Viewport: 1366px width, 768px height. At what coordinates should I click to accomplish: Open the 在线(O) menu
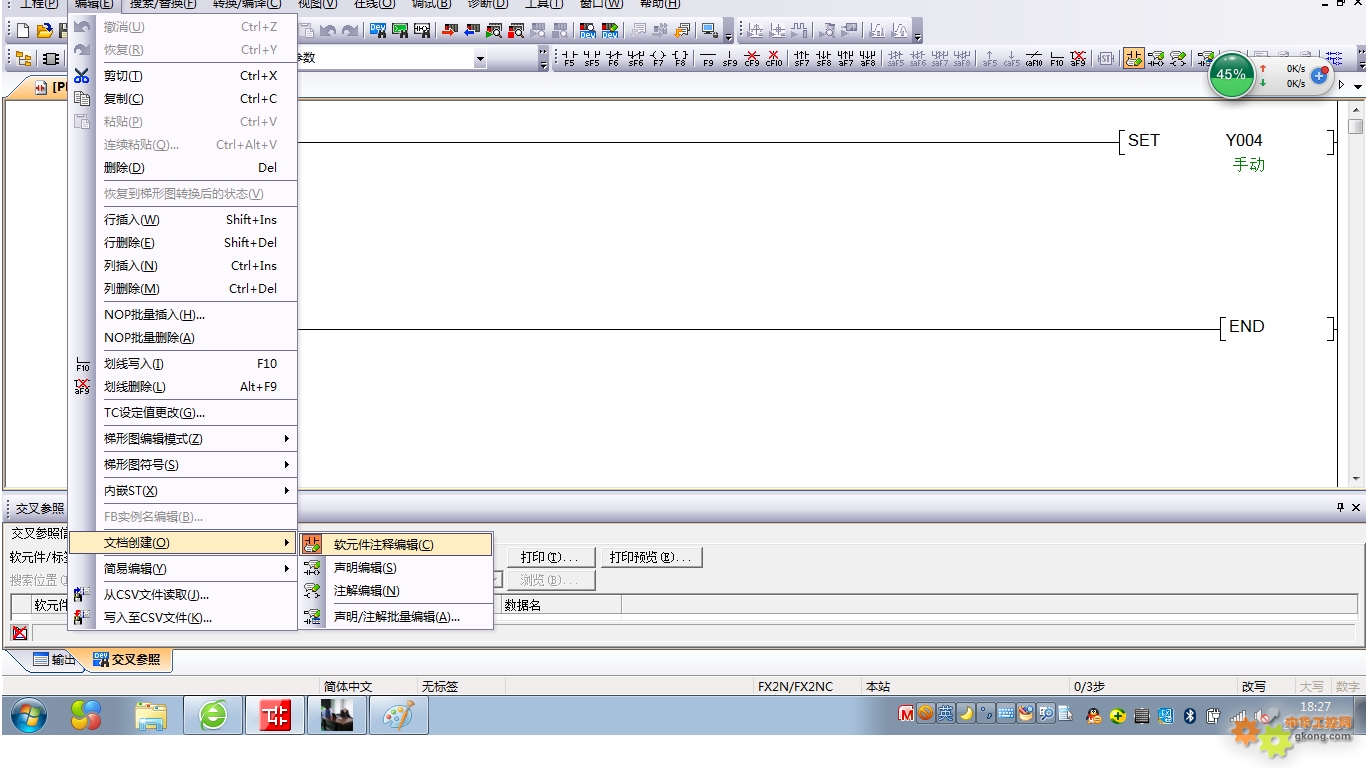point(374,5)
